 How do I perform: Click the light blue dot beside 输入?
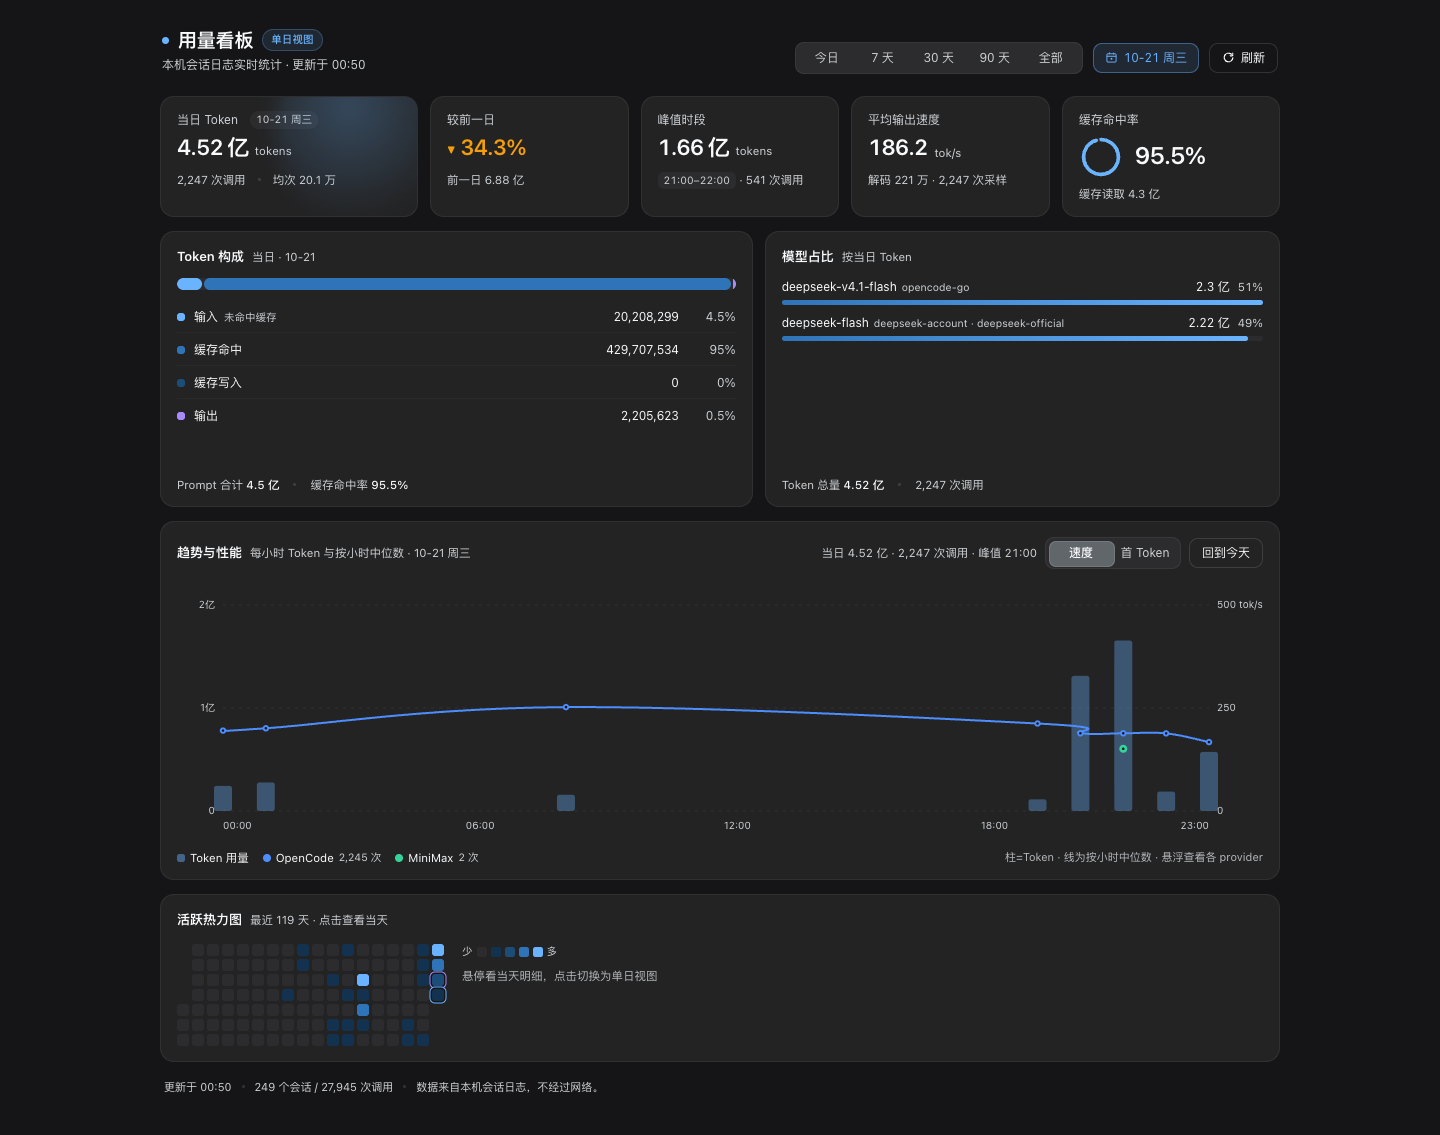pos(181,317)
